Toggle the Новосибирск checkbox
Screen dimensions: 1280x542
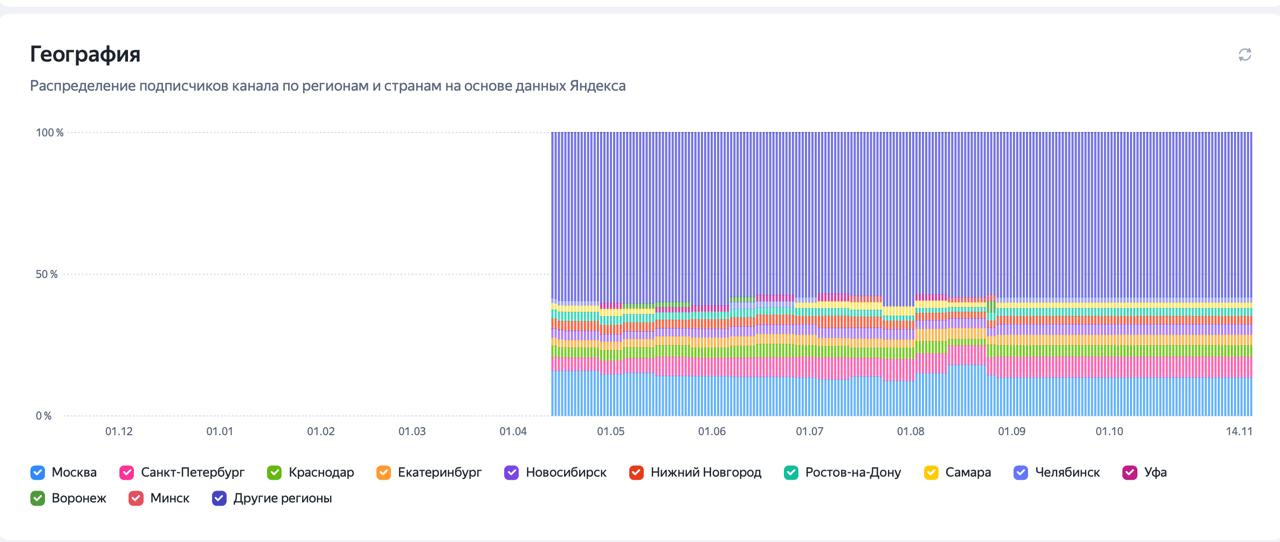[512, 472]
